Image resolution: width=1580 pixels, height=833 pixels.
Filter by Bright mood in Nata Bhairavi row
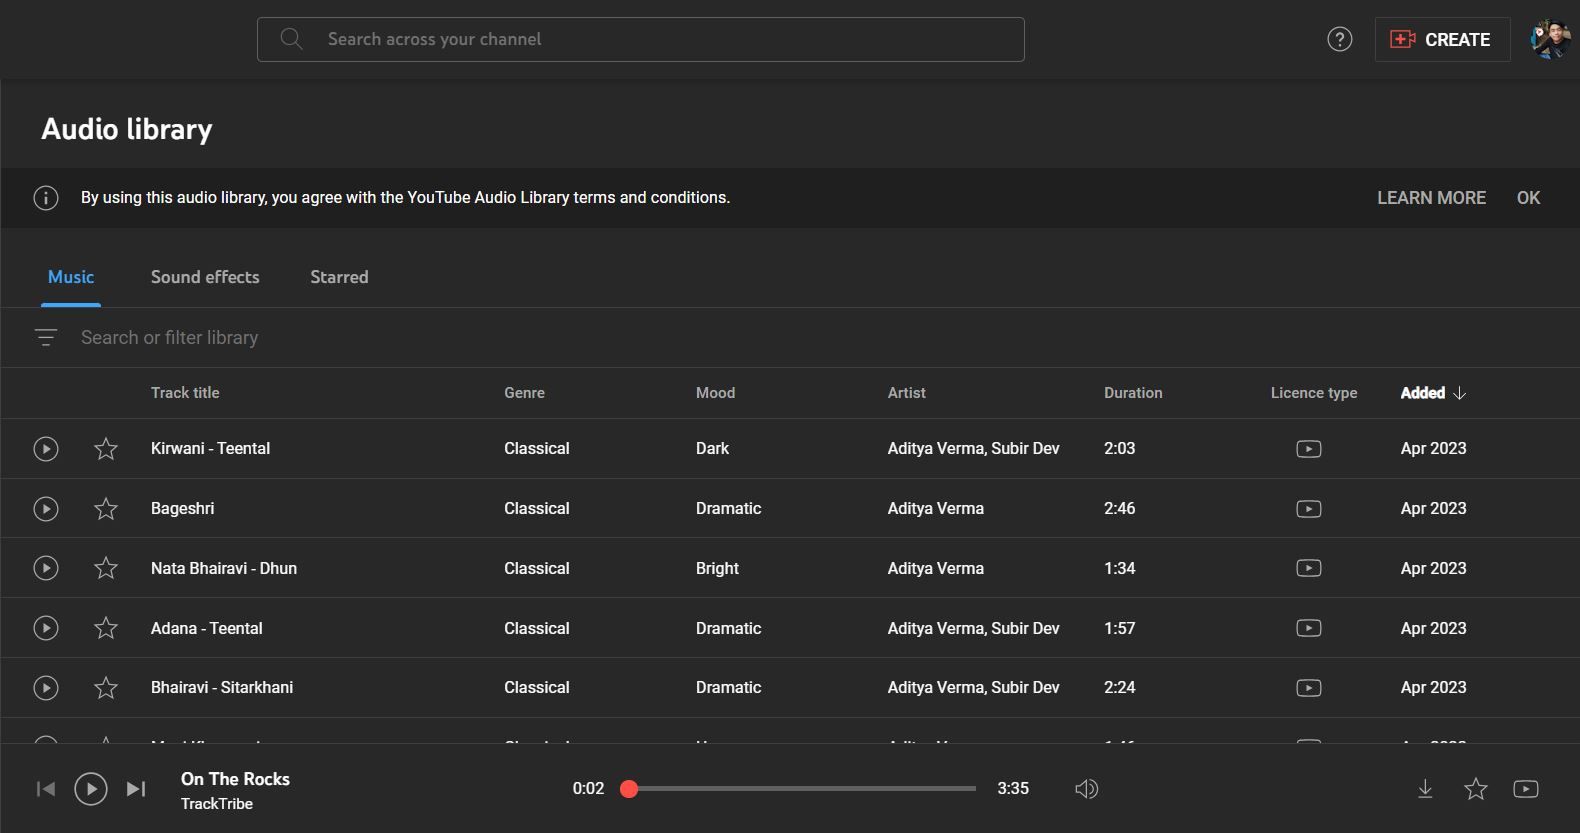click(x=717, y=568)
